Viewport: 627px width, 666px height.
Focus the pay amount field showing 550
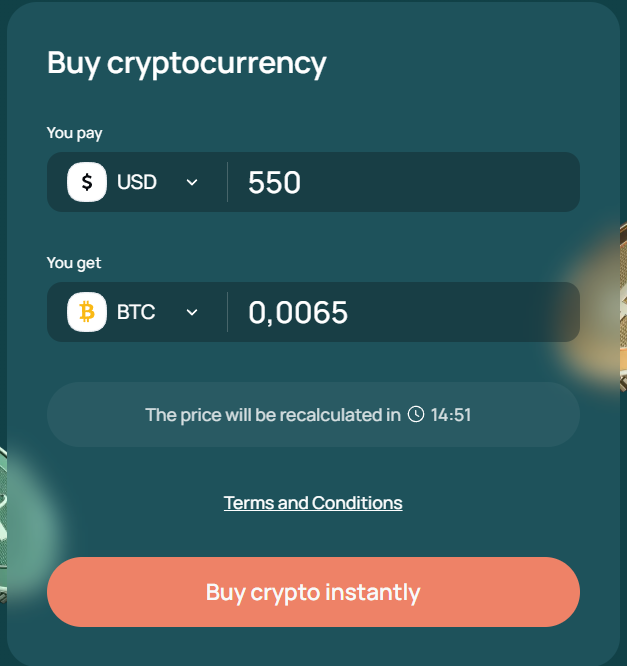[x=400, y=182]
